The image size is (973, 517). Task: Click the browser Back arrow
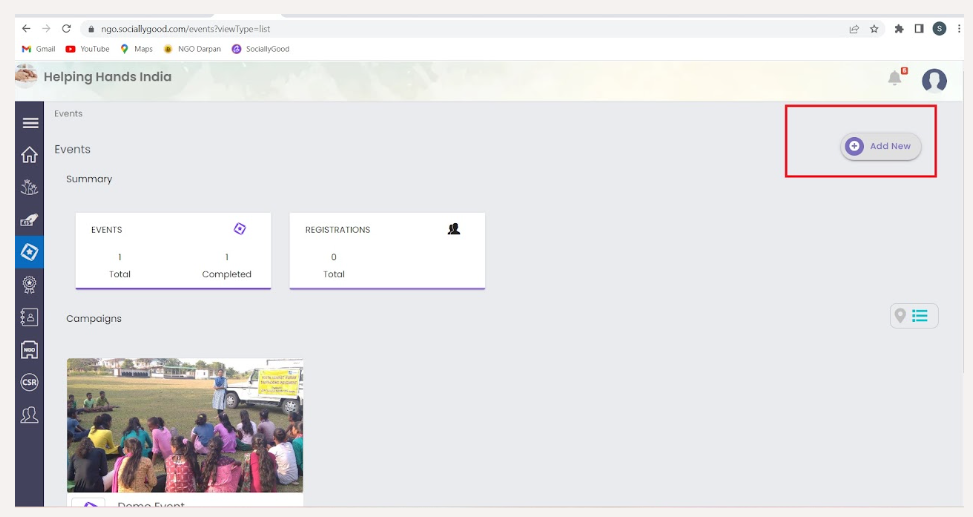click(x=26, y=29)
